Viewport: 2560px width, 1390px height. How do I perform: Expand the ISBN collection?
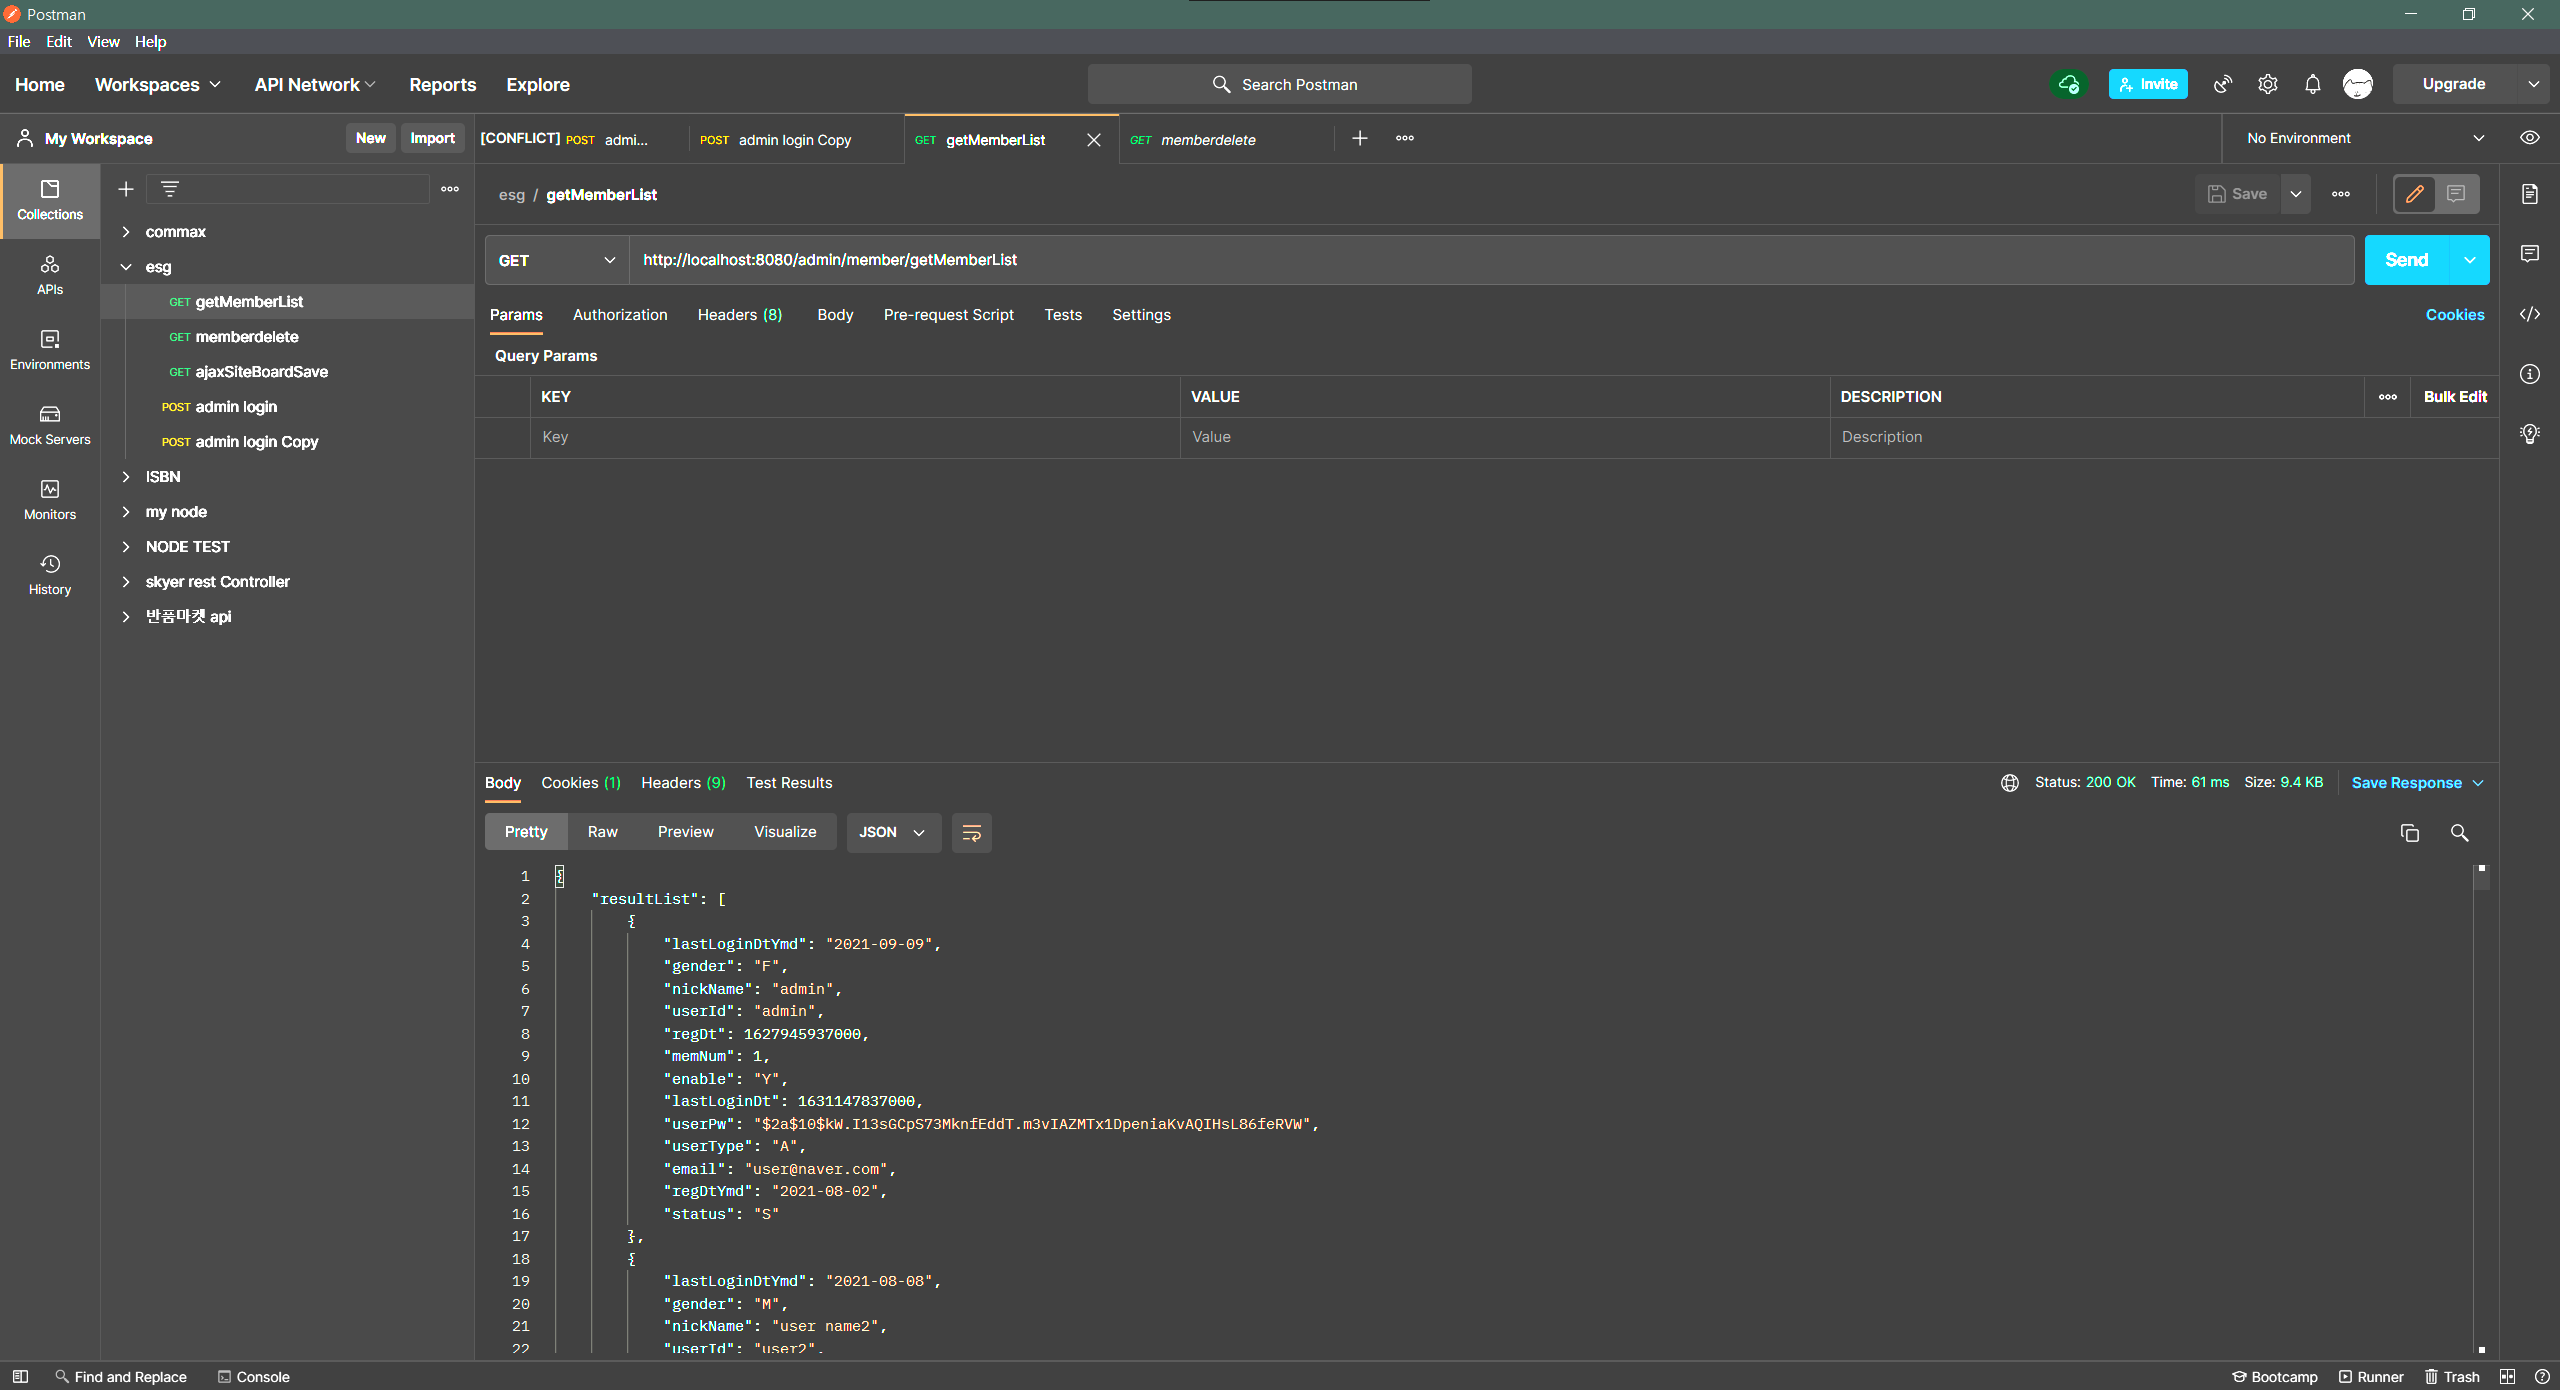(x=127, y=476)
